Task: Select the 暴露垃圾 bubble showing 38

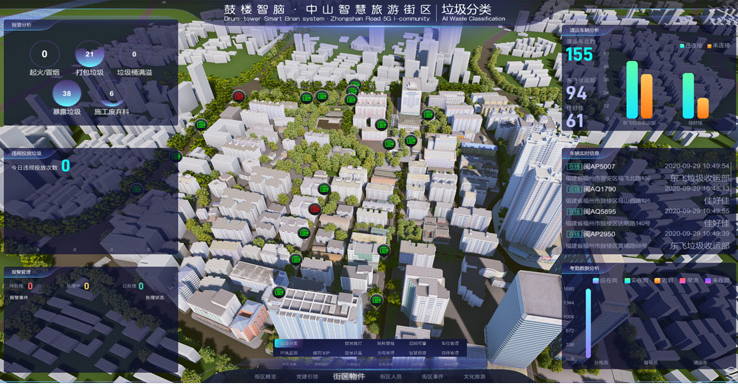Action: 67,93
